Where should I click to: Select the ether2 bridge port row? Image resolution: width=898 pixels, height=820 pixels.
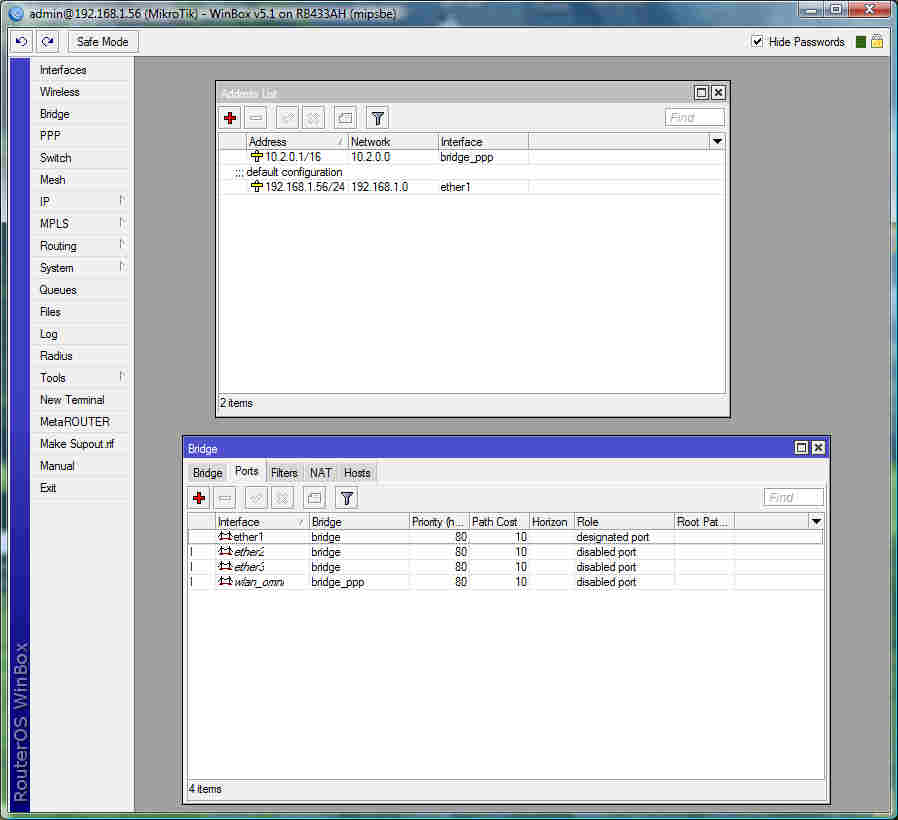pyautogui.click(x=506, y=552)
